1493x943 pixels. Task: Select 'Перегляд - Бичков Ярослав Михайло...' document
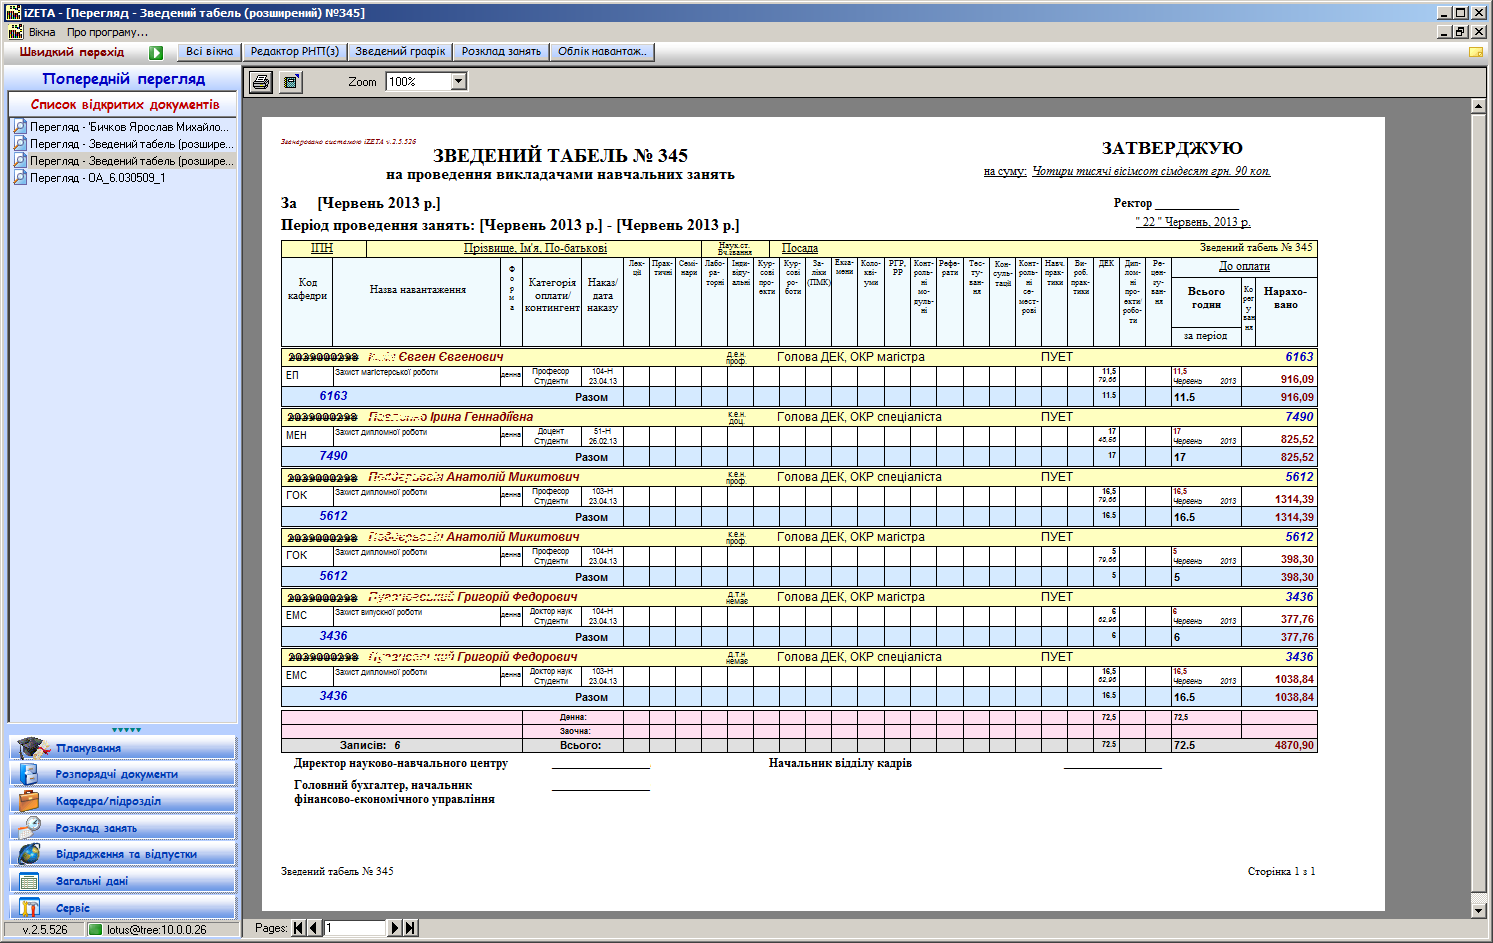pyautogui.click(x=124, y=127)
